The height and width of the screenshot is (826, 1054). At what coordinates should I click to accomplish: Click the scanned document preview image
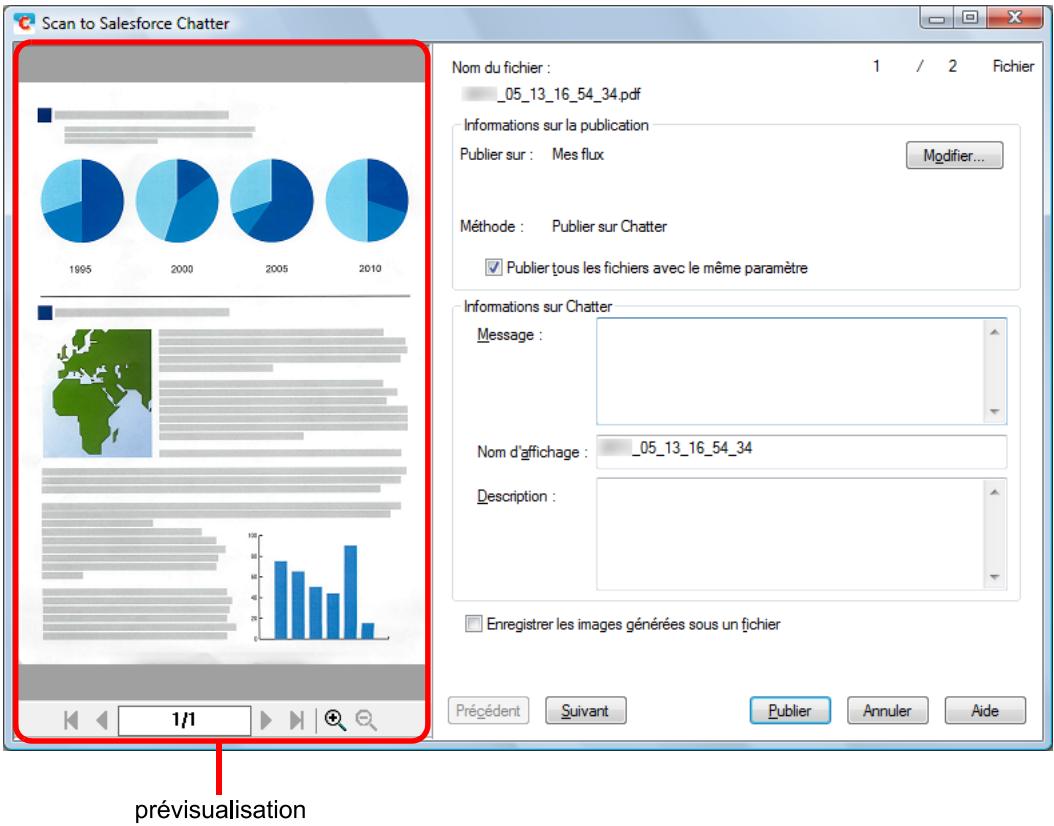point(222,373)
